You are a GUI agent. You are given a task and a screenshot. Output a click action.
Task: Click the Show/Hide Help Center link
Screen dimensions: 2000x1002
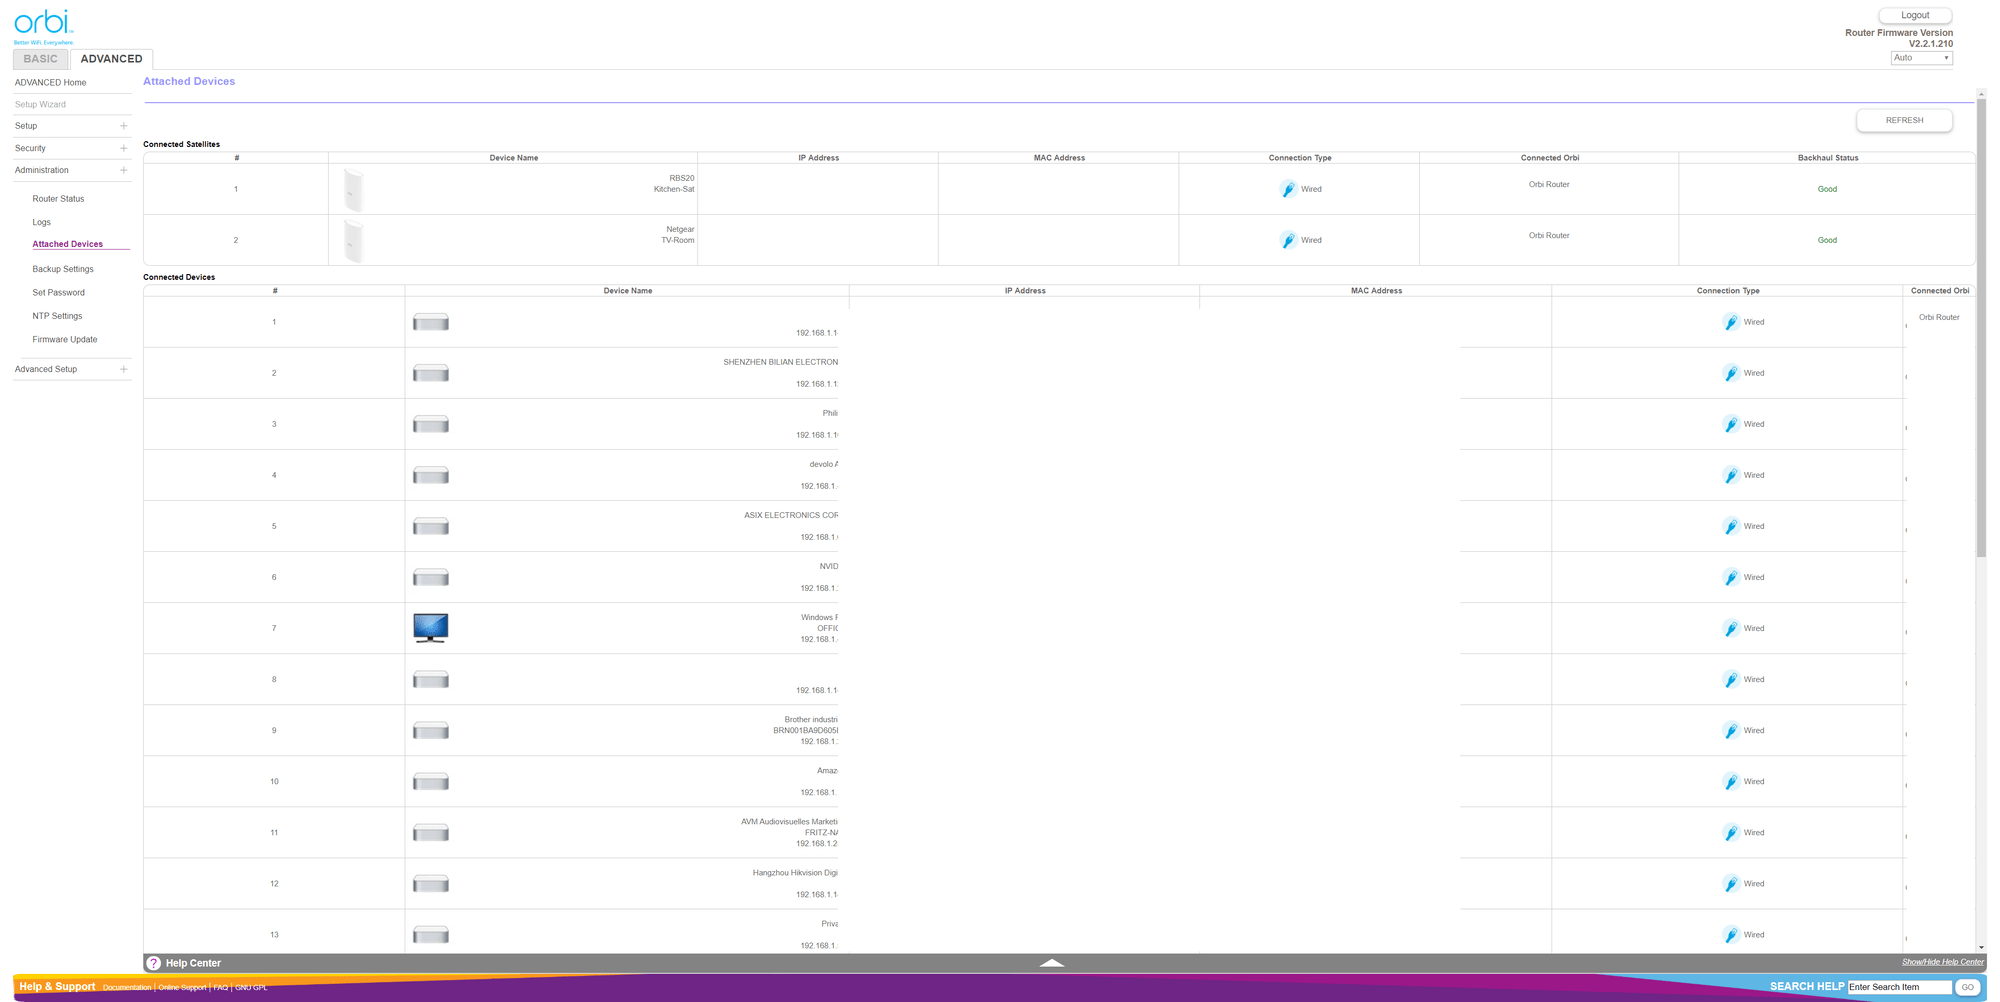[x=1942, y=962]
